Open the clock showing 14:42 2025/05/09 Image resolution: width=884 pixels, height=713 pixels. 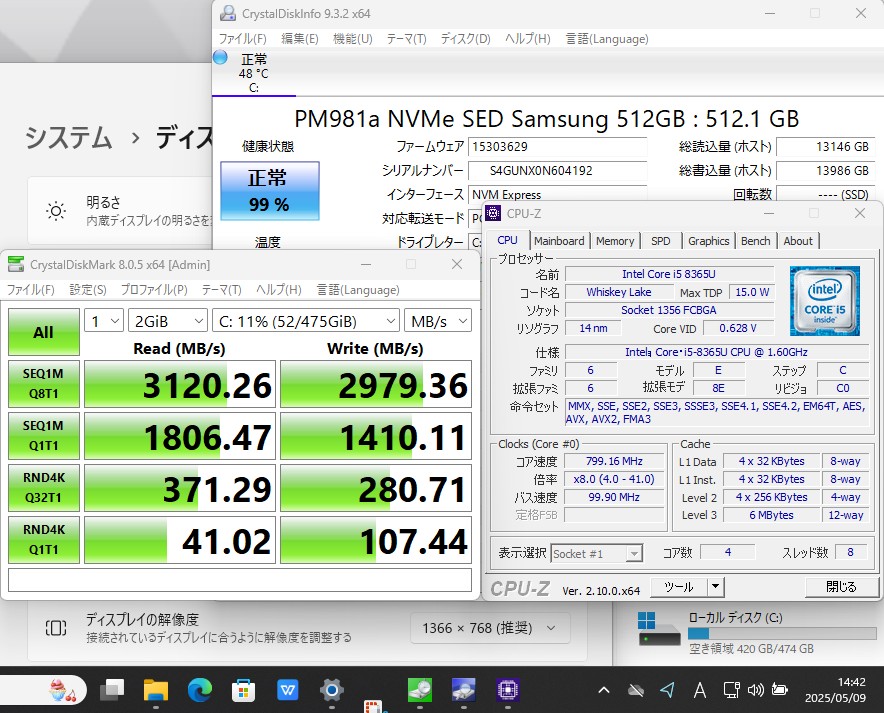(x=835, y=690)
